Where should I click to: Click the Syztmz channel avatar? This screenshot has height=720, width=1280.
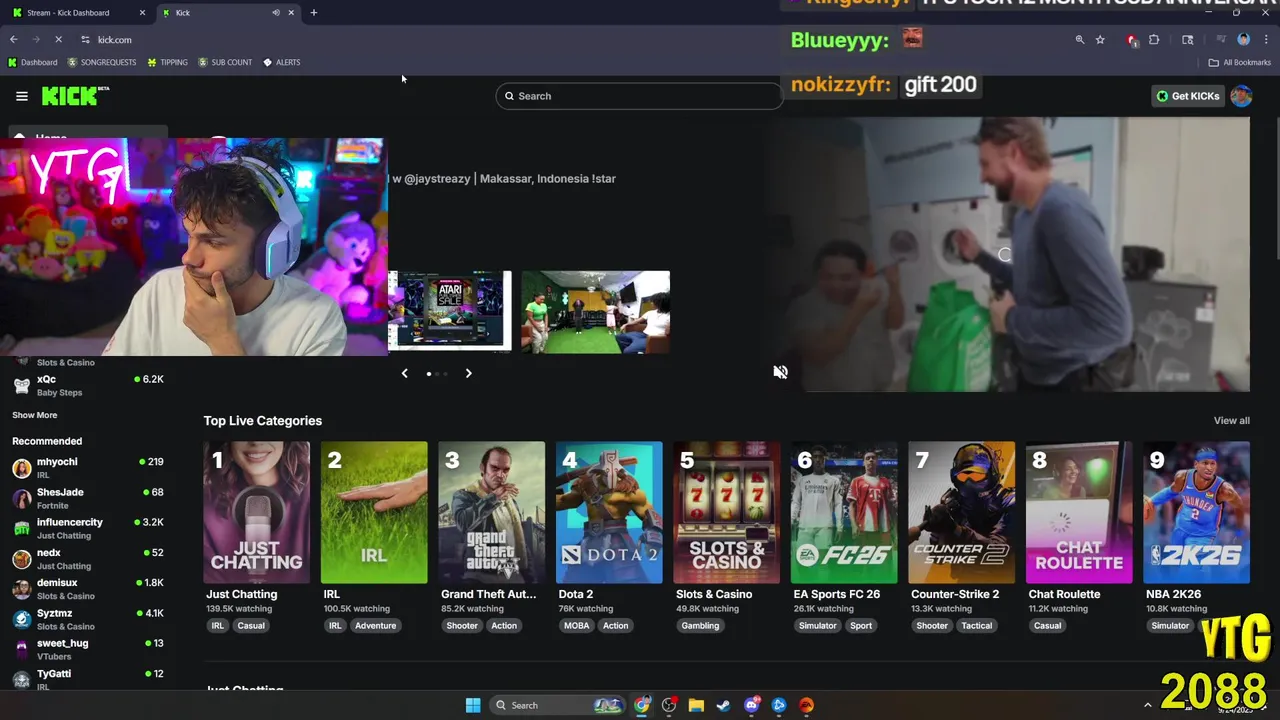21,619
